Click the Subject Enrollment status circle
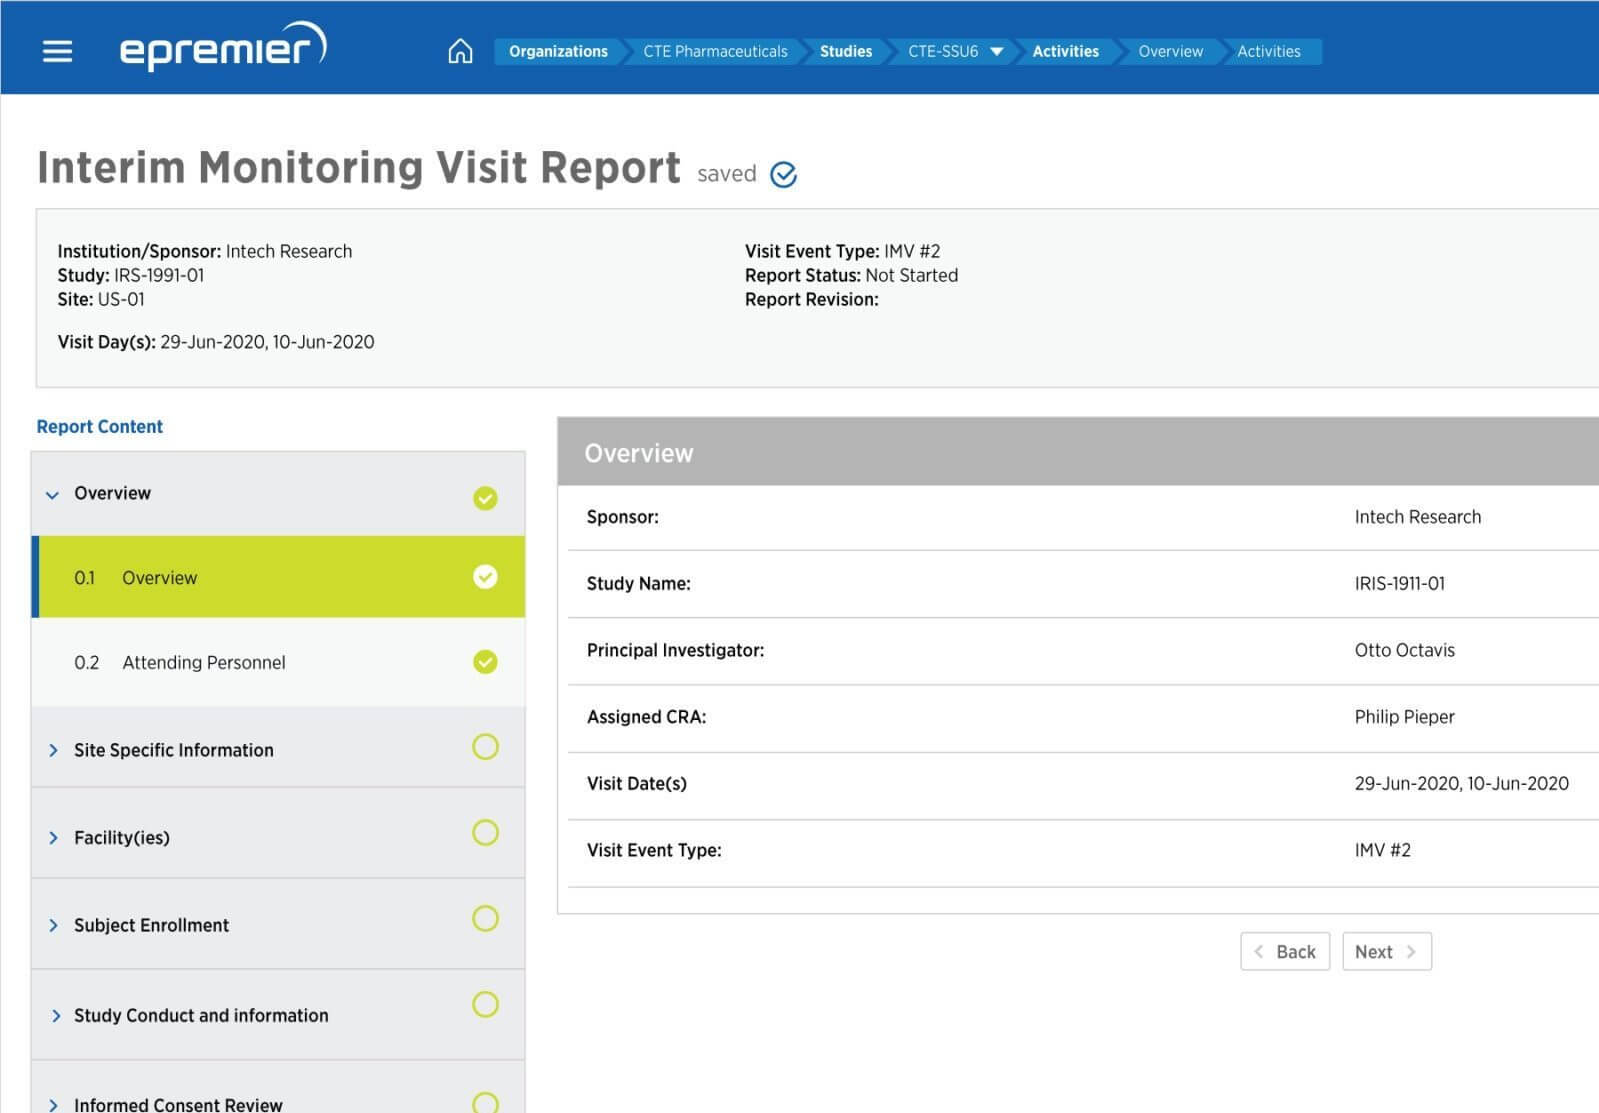1599x1113 pixels. coord(485,919)
